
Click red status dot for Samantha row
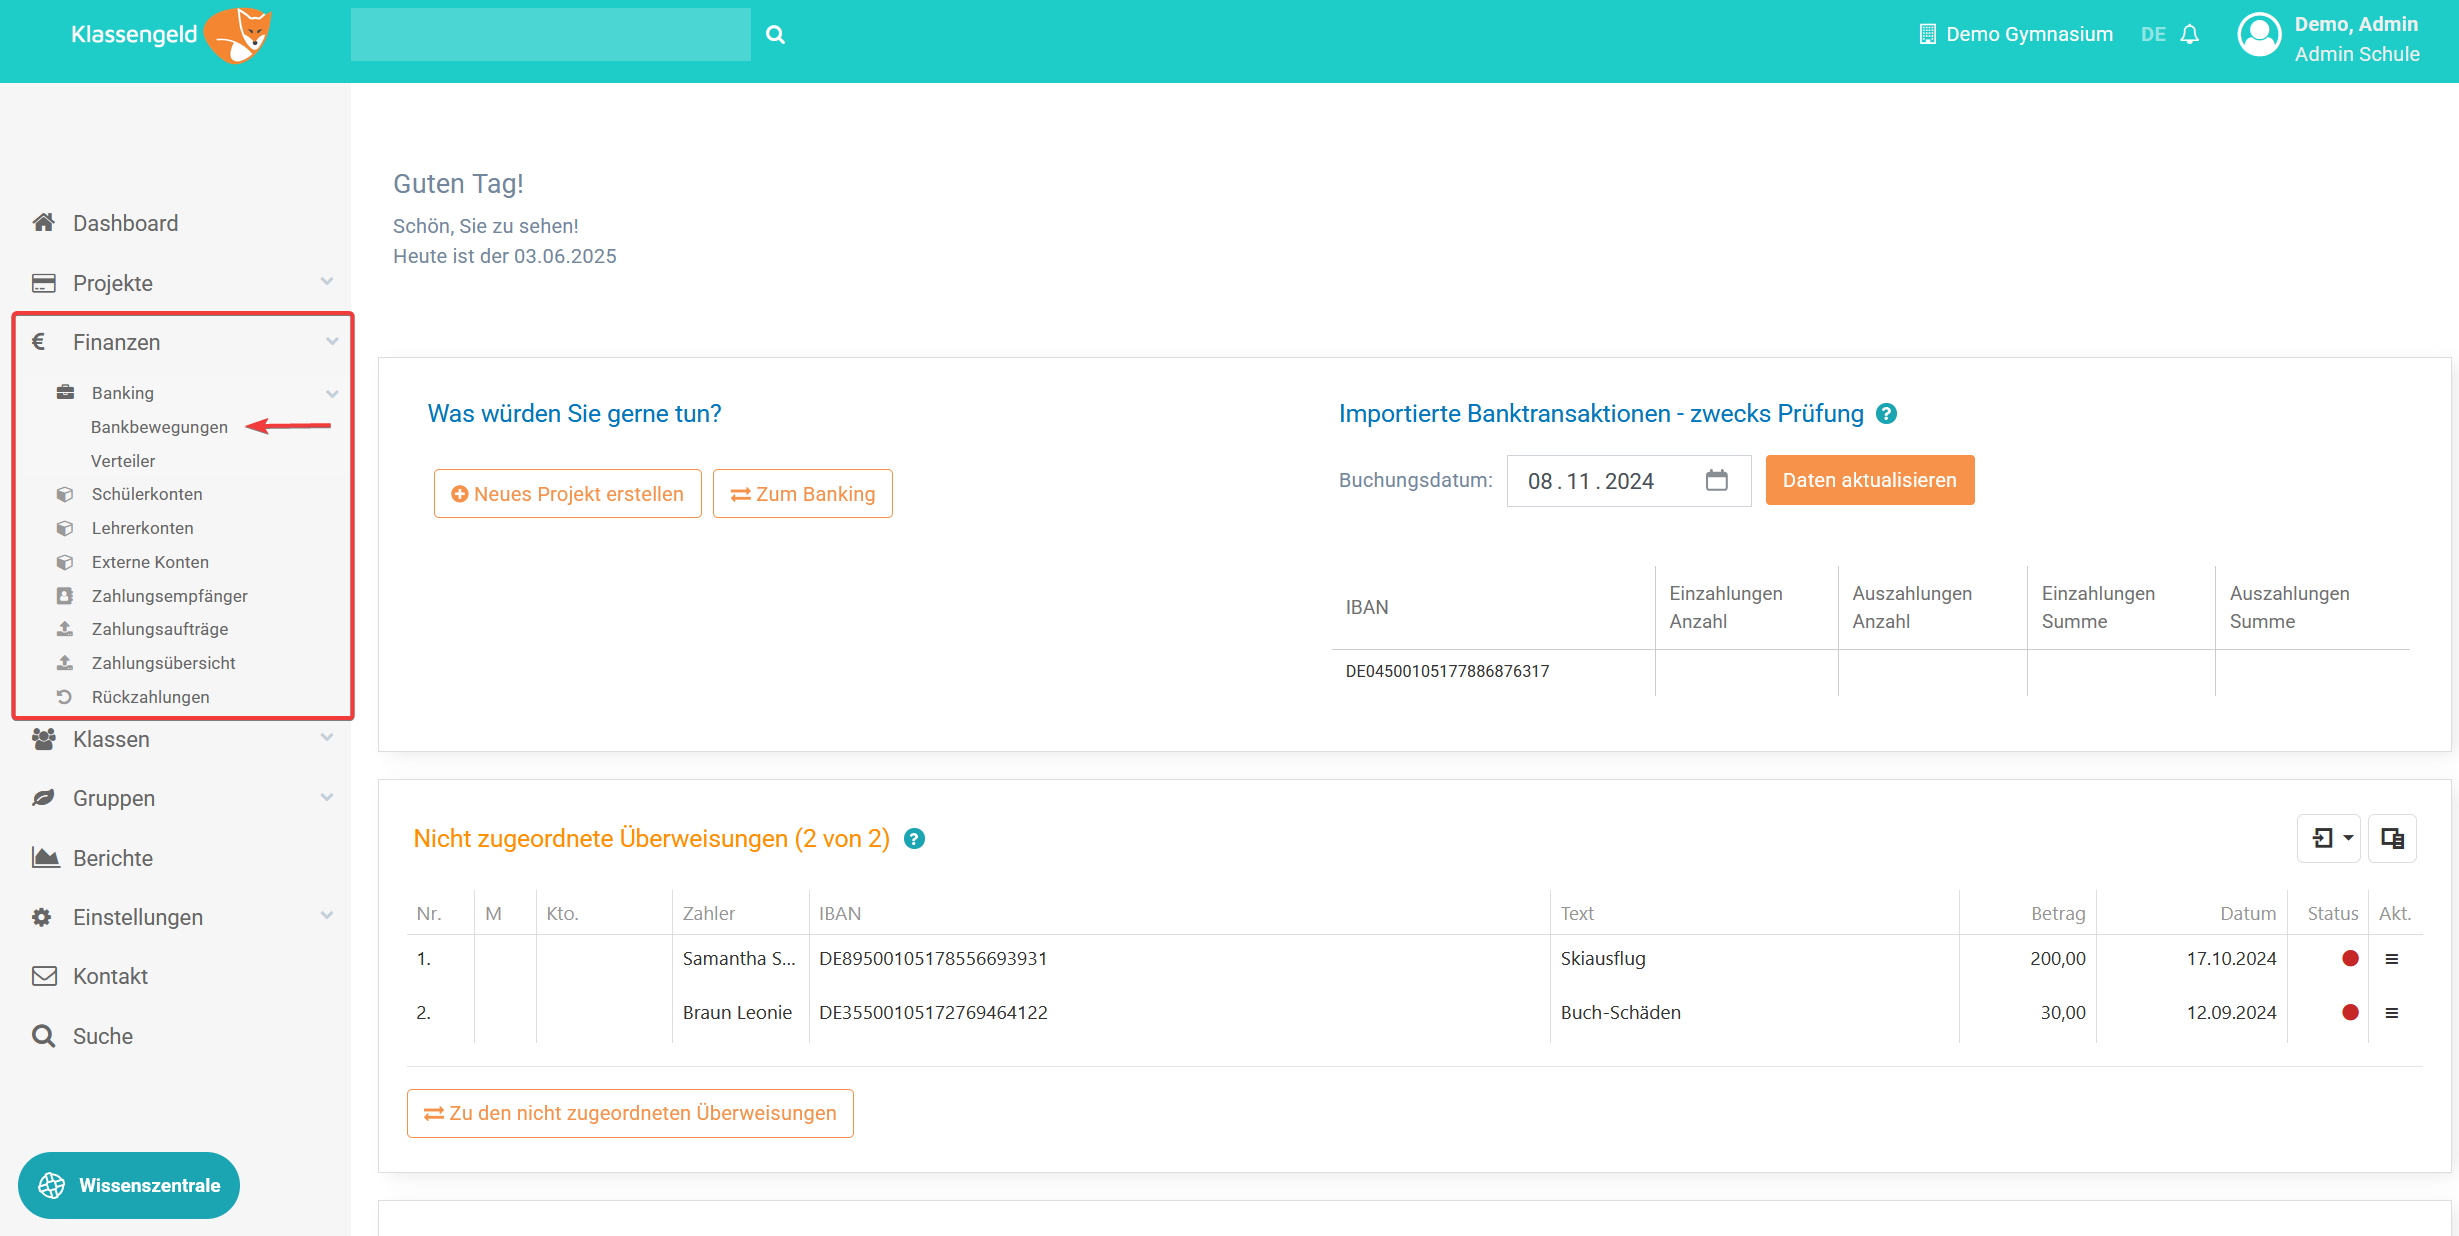[2350, 959]
